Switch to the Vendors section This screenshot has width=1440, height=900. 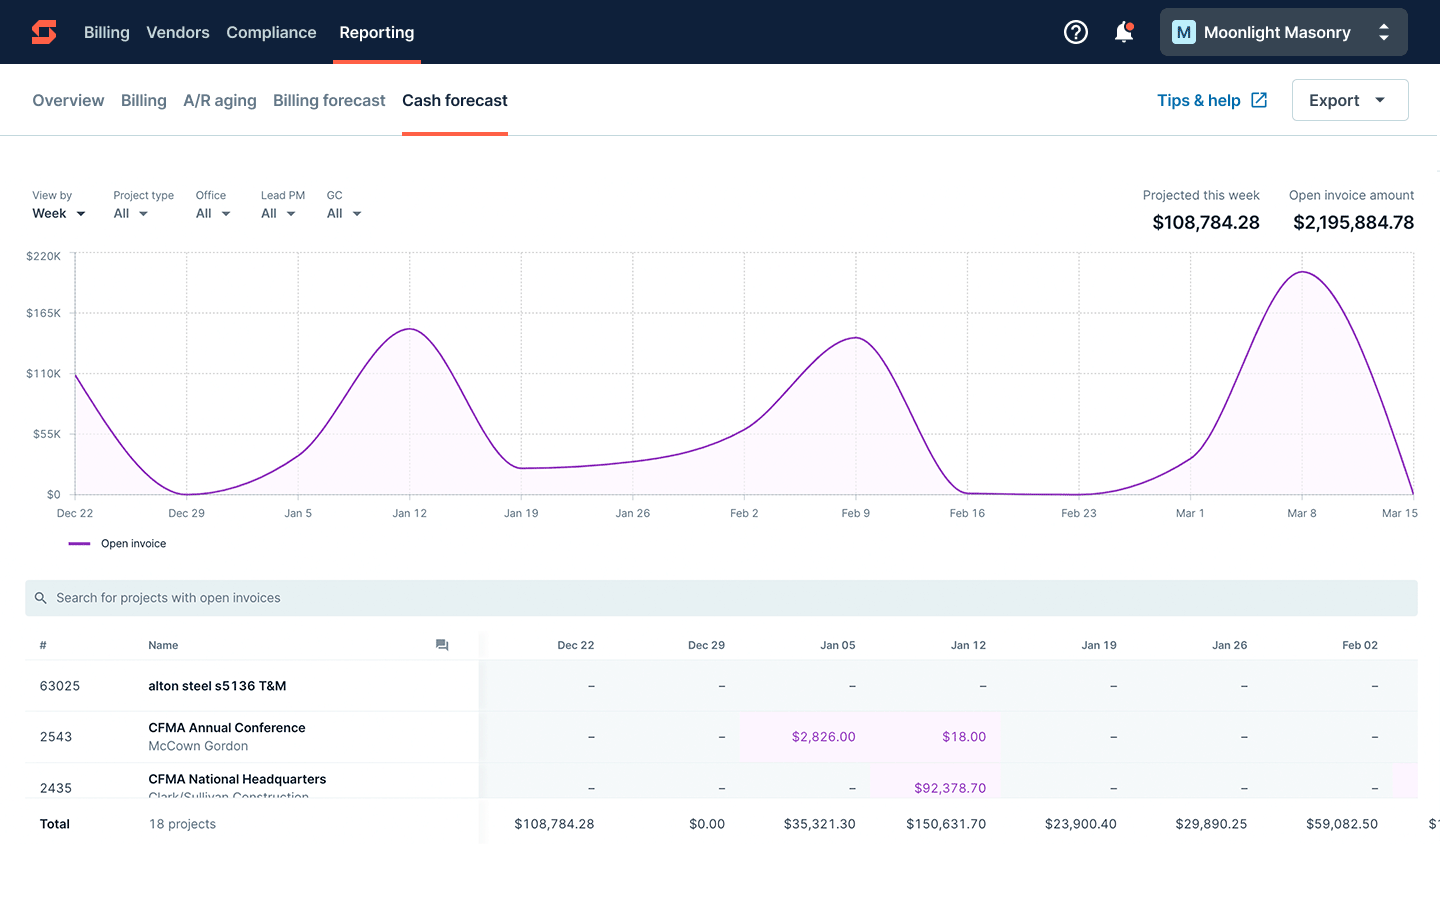(178, 32)
